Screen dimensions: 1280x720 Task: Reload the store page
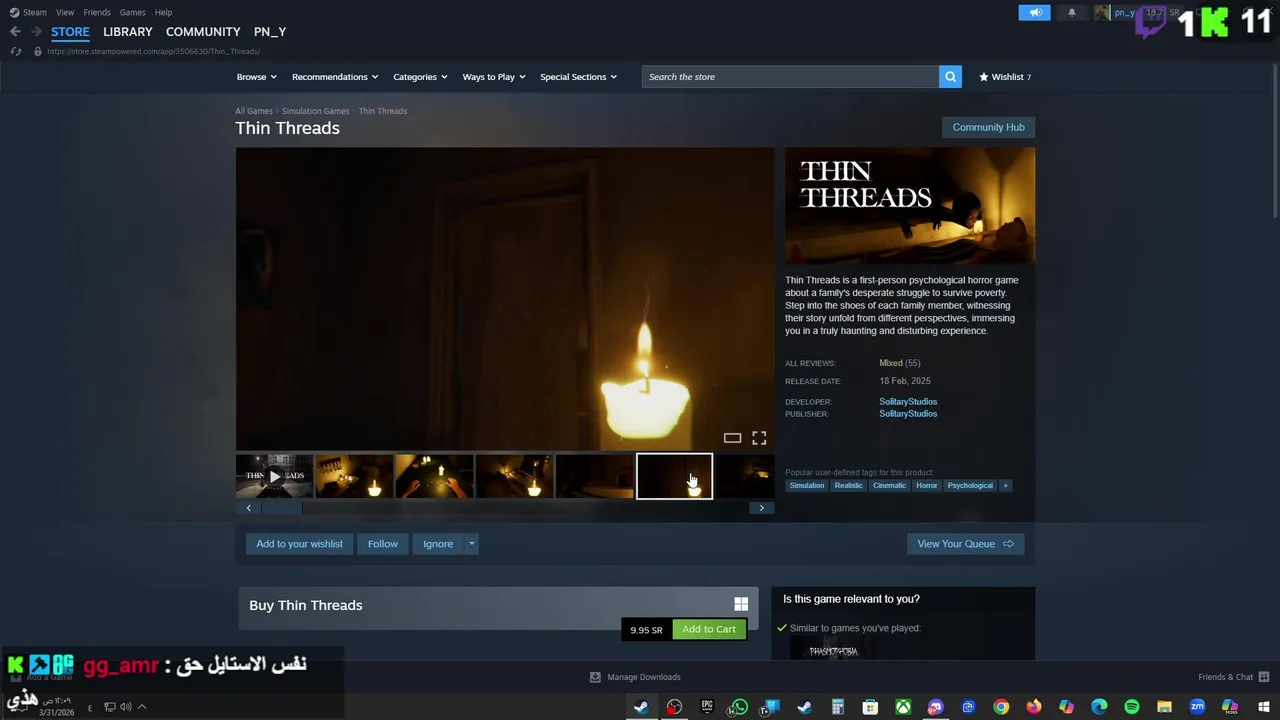tap(15, 51)
